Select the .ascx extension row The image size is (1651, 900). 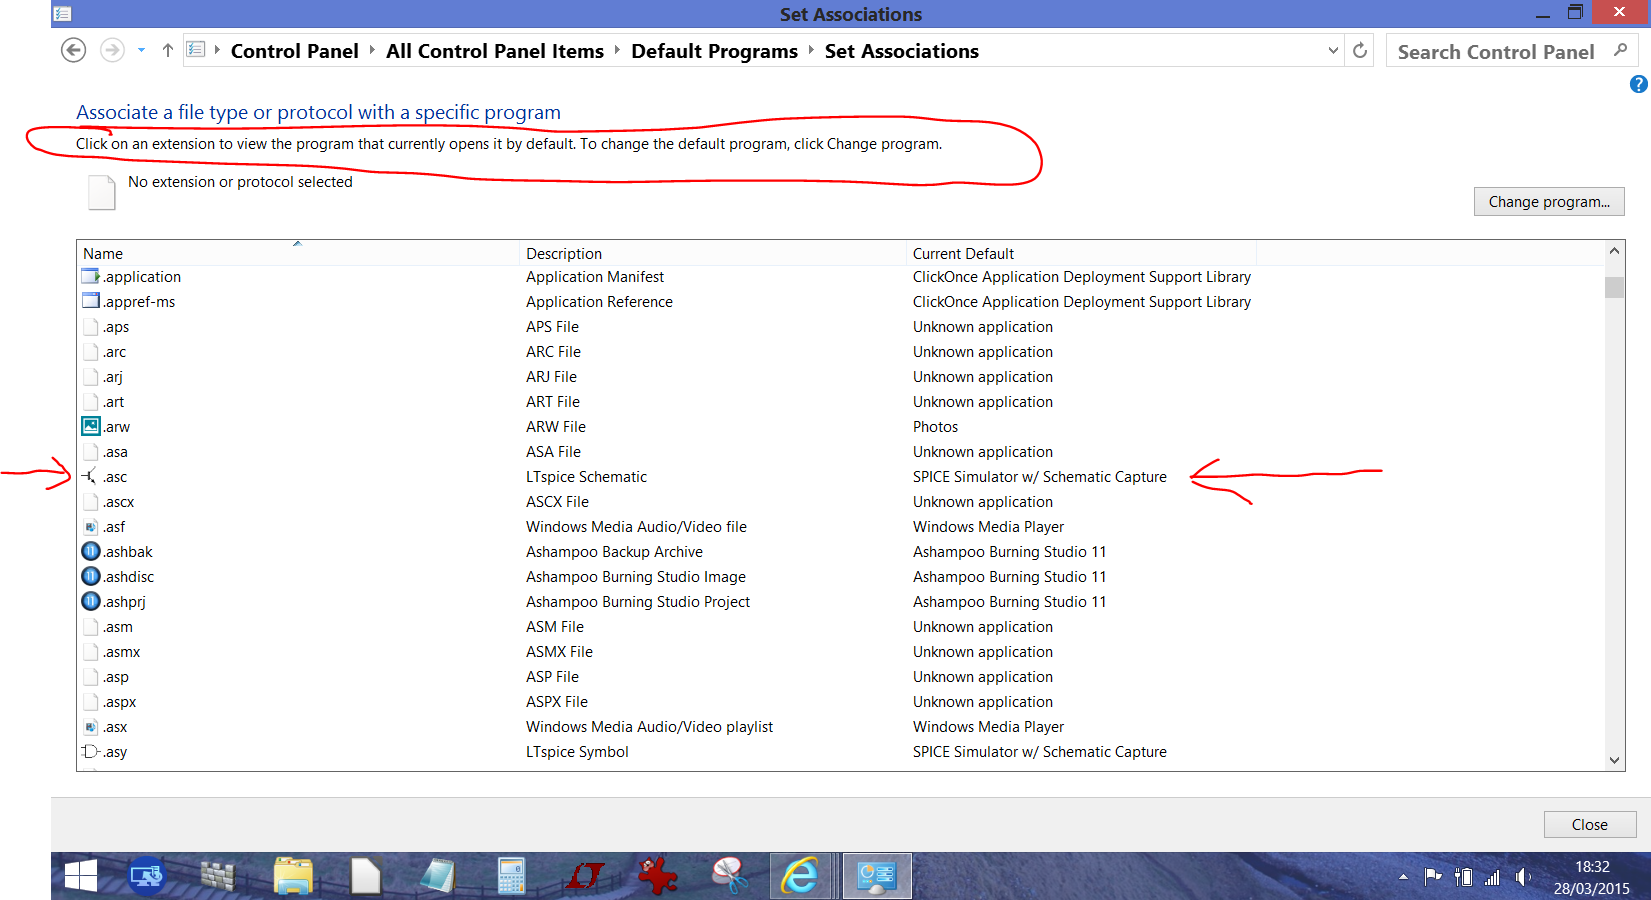coord(840,502)
